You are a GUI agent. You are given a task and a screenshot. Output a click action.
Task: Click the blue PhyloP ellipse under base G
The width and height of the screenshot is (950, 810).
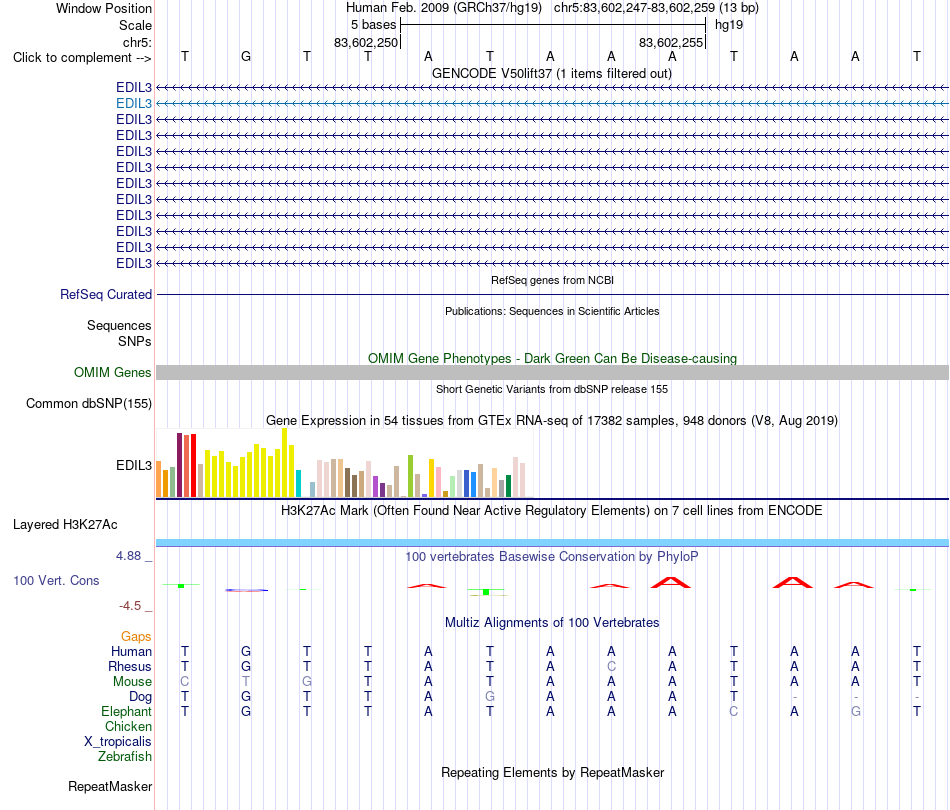click(246, 590)
